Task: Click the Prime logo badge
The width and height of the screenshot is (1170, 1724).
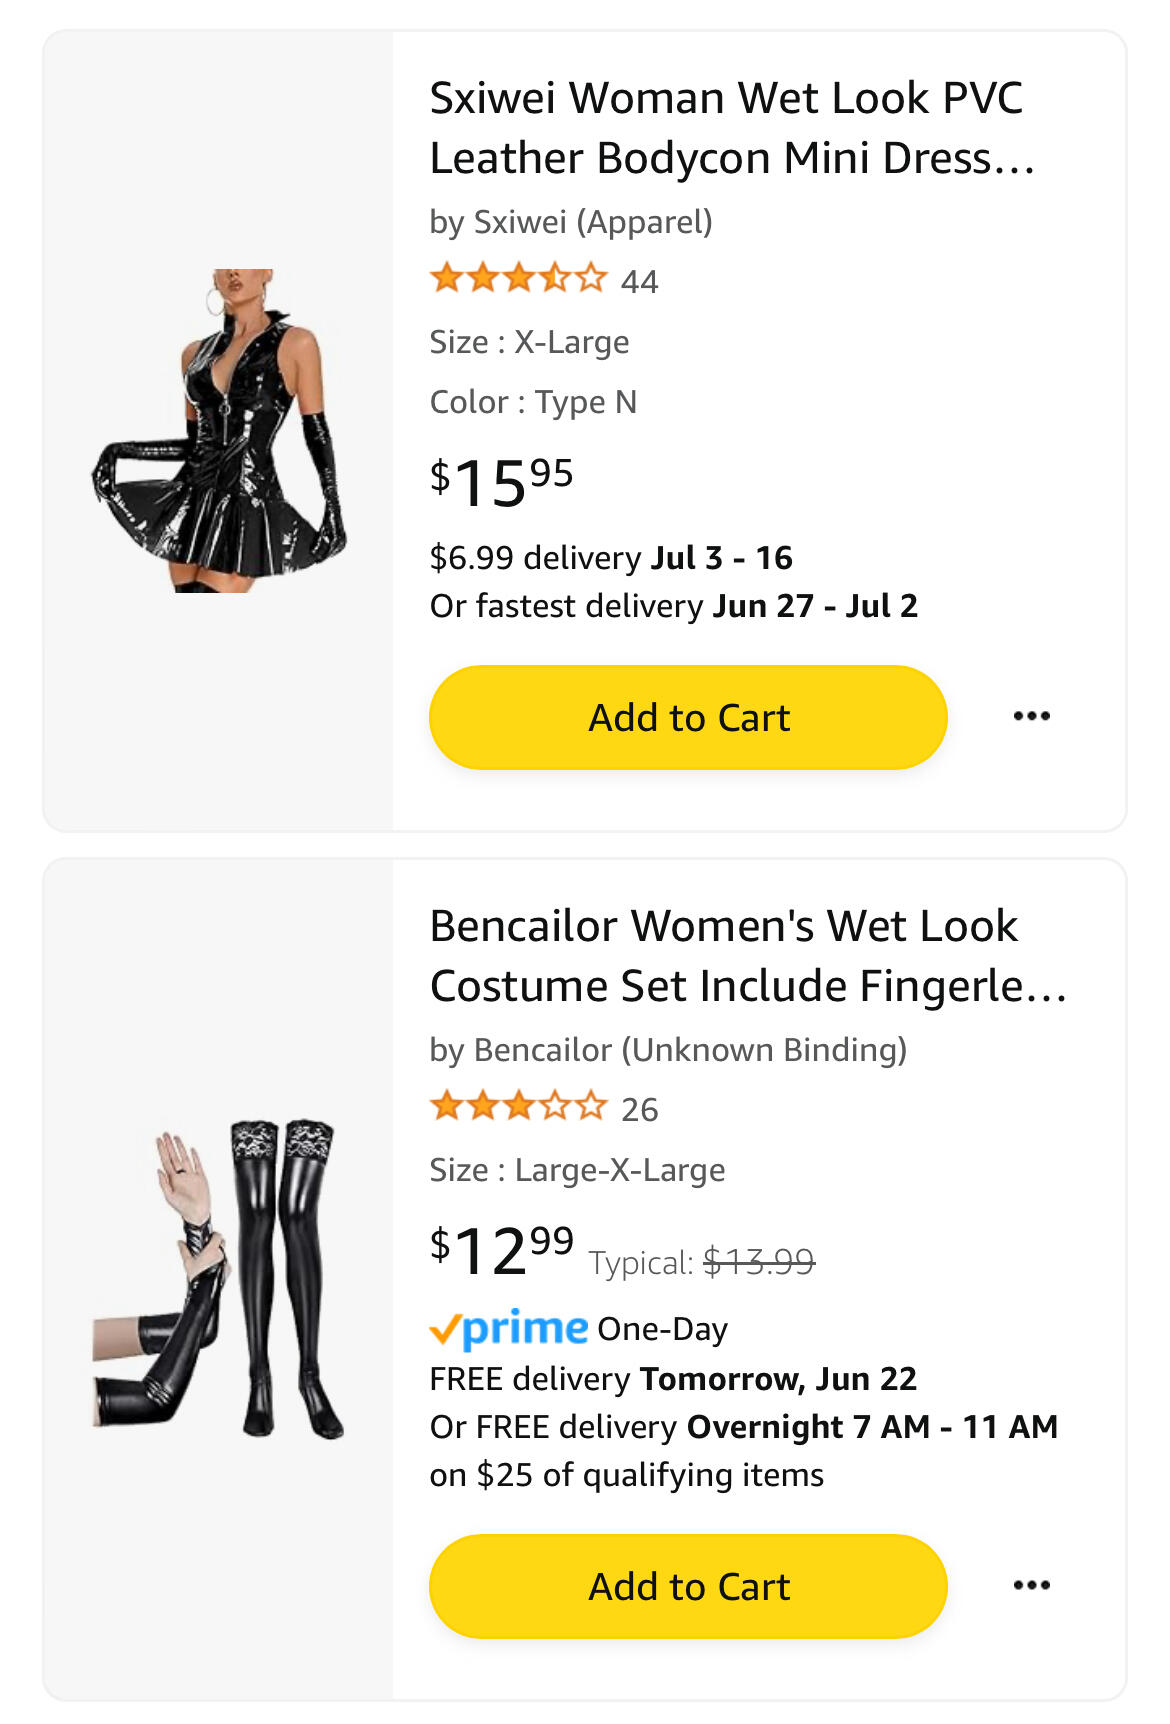Action: tap(508, 1328)
